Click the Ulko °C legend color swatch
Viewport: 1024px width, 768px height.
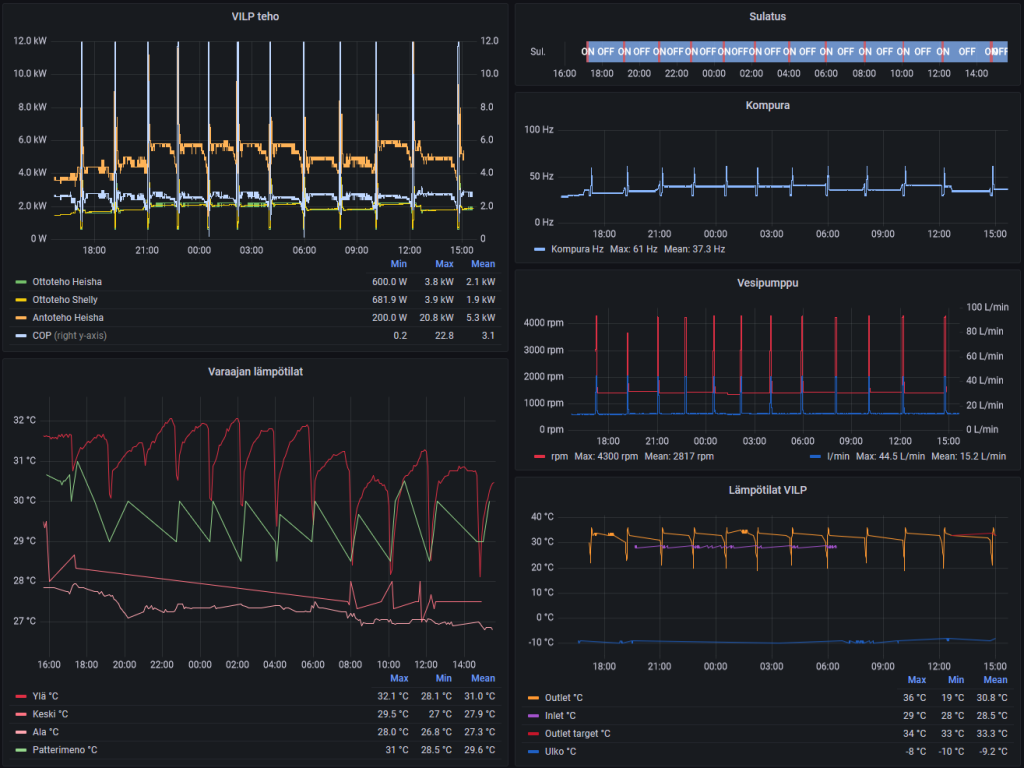533,751
